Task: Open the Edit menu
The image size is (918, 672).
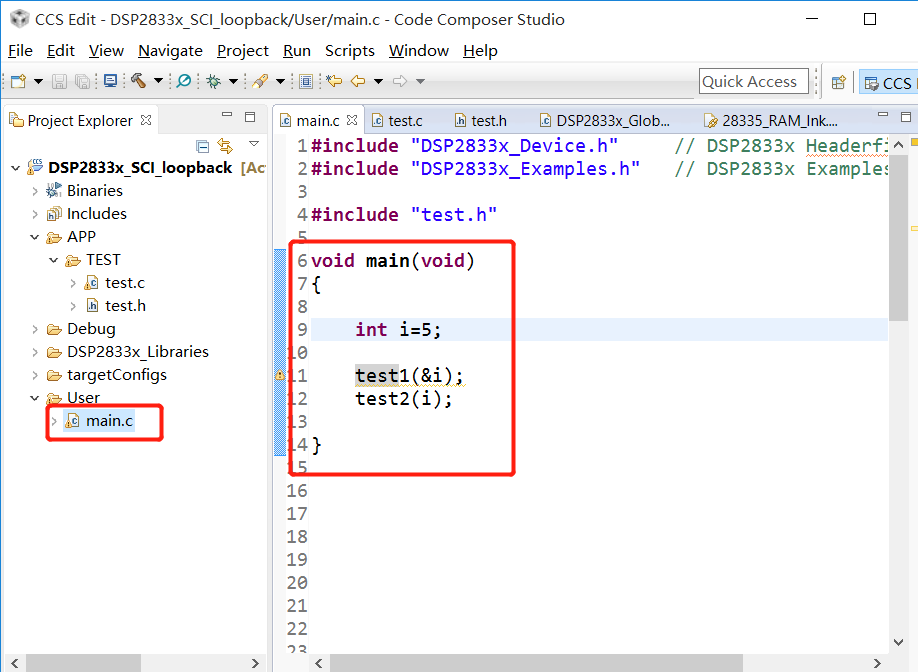Action: 61,51
